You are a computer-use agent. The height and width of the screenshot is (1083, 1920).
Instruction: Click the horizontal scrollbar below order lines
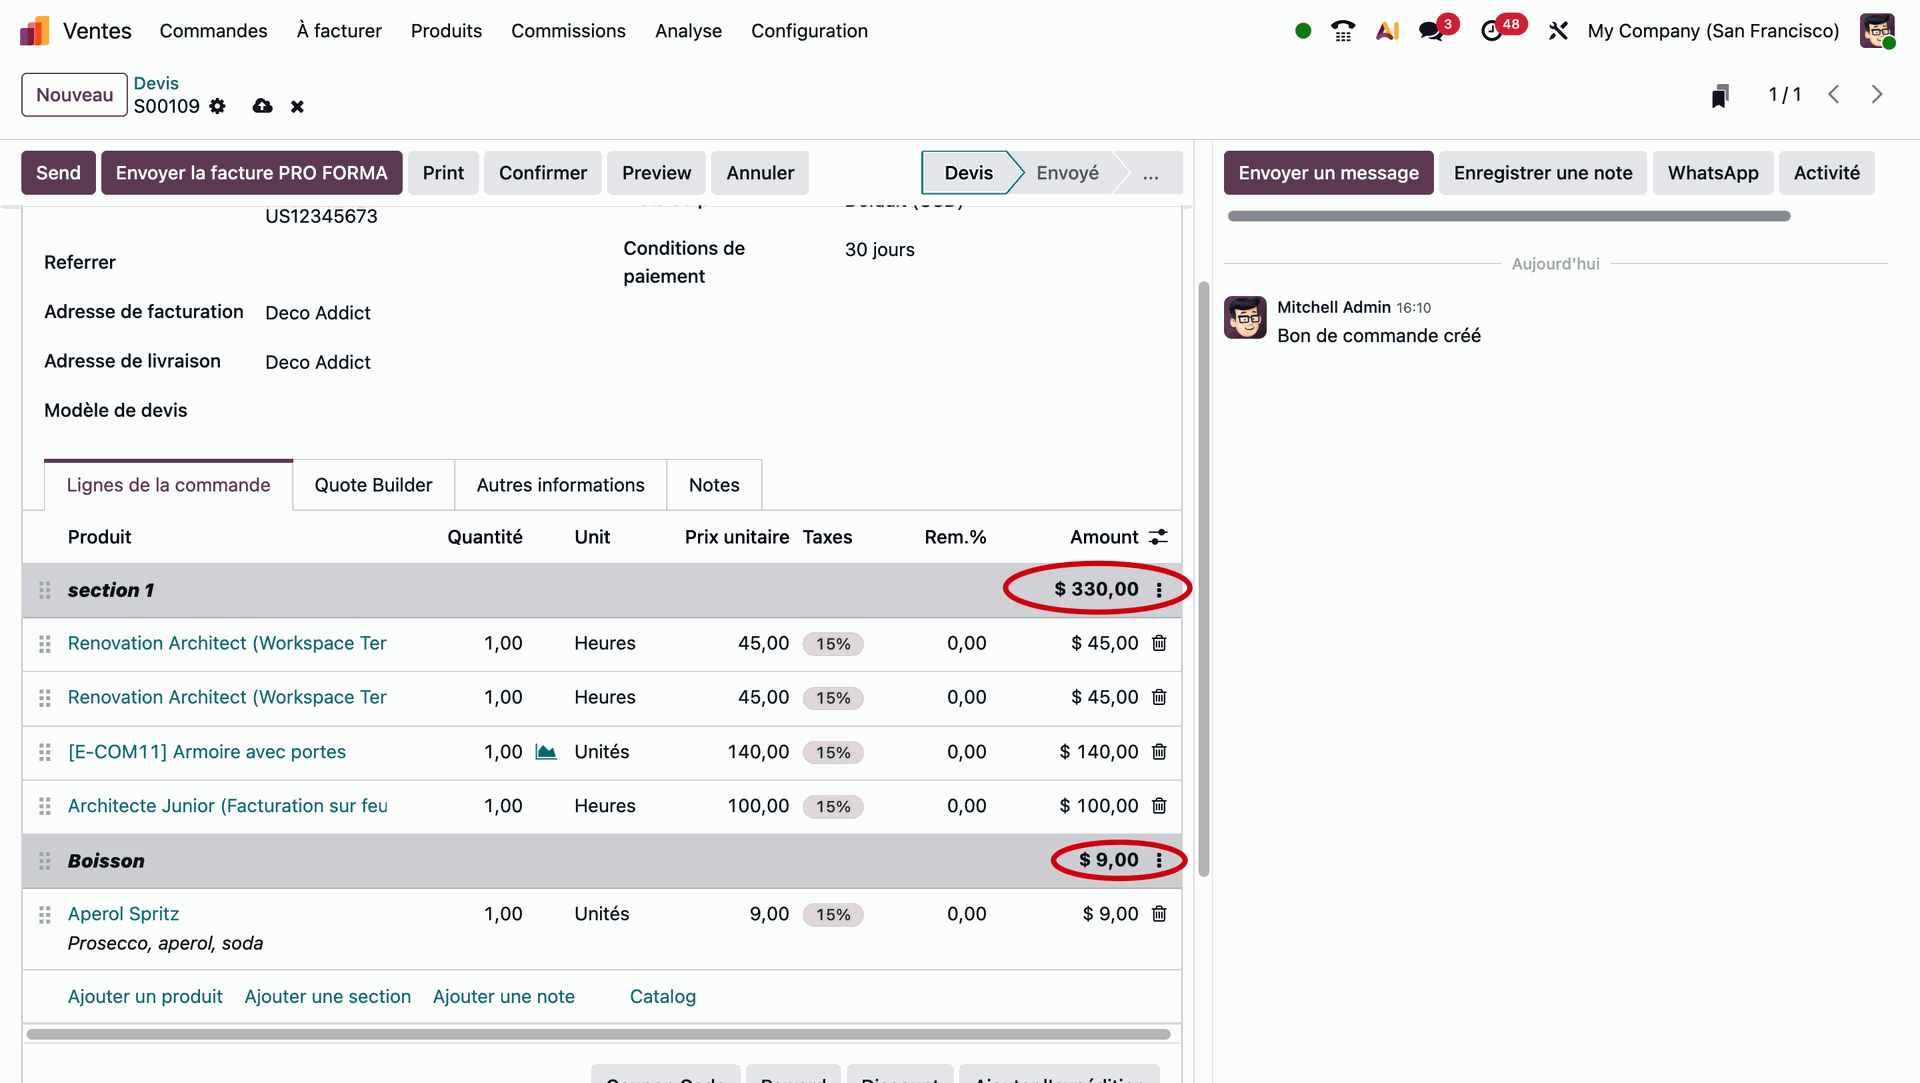pyautogui.click(x=598, y=1034)
